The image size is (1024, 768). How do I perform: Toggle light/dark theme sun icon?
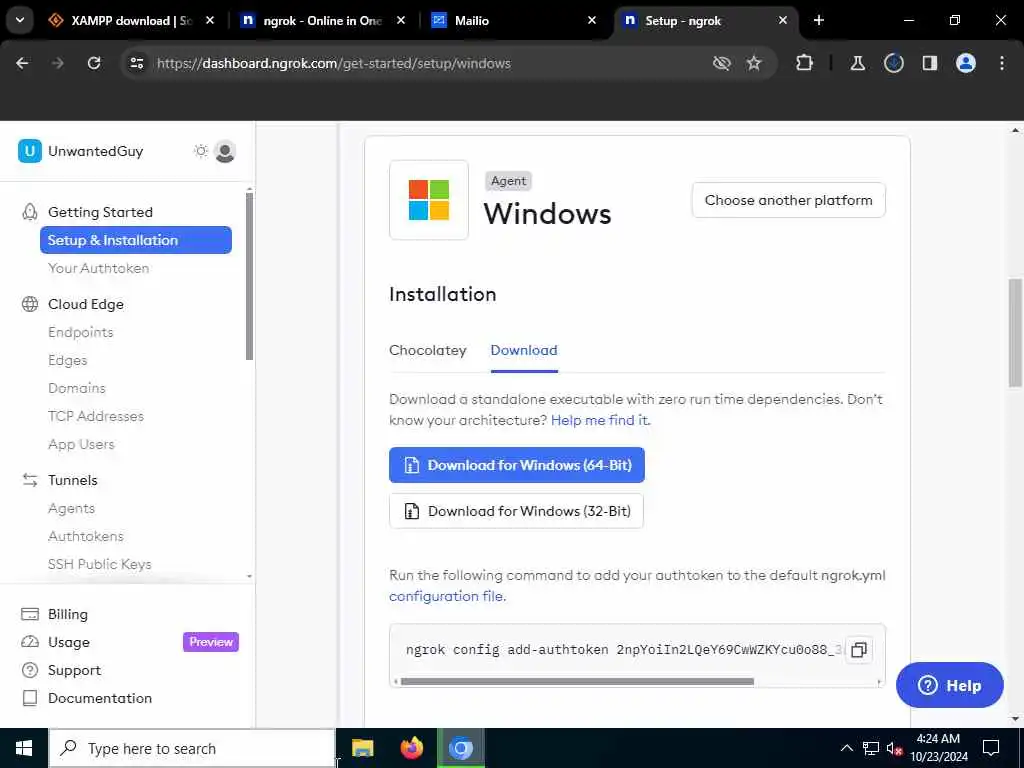click(200, 151)
